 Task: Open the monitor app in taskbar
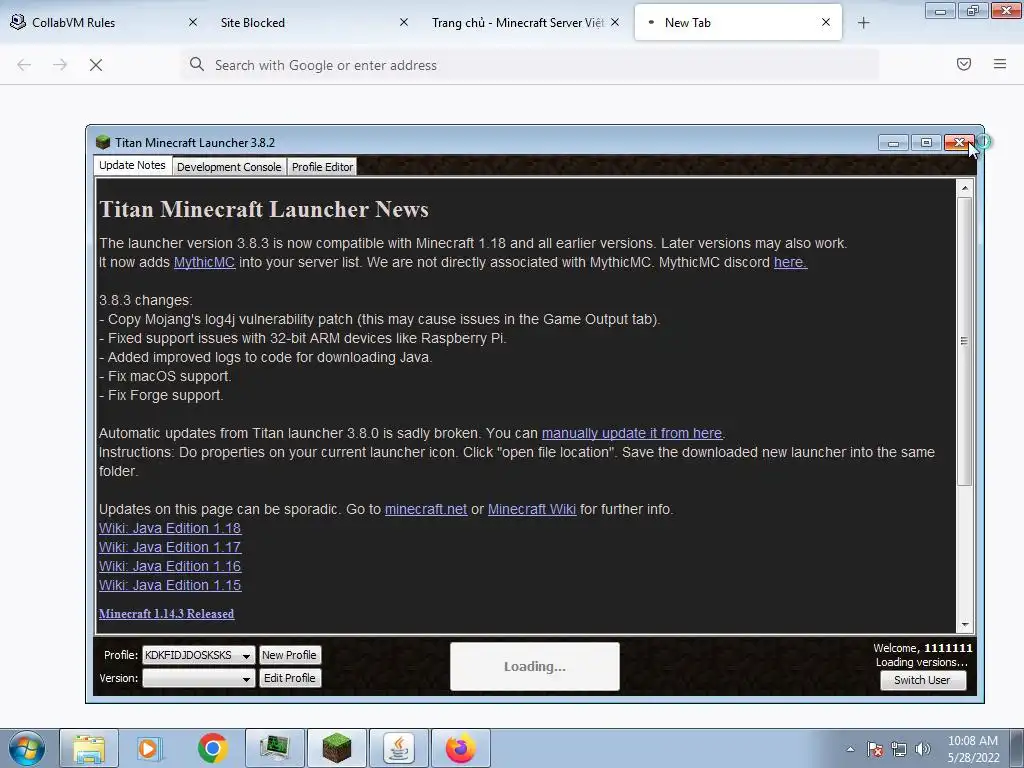pyautogui.click(x=275, y=748)
